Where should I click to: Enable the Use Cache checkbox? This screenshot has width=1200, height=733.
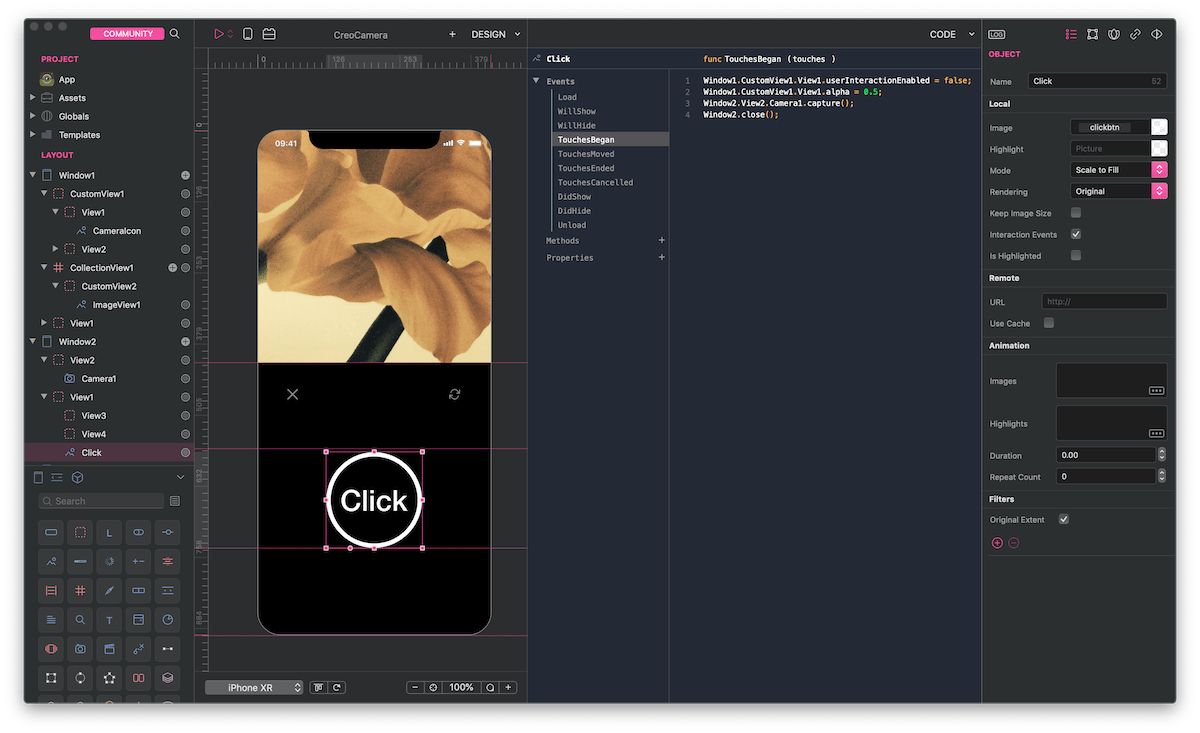[x=1049, y=323]
